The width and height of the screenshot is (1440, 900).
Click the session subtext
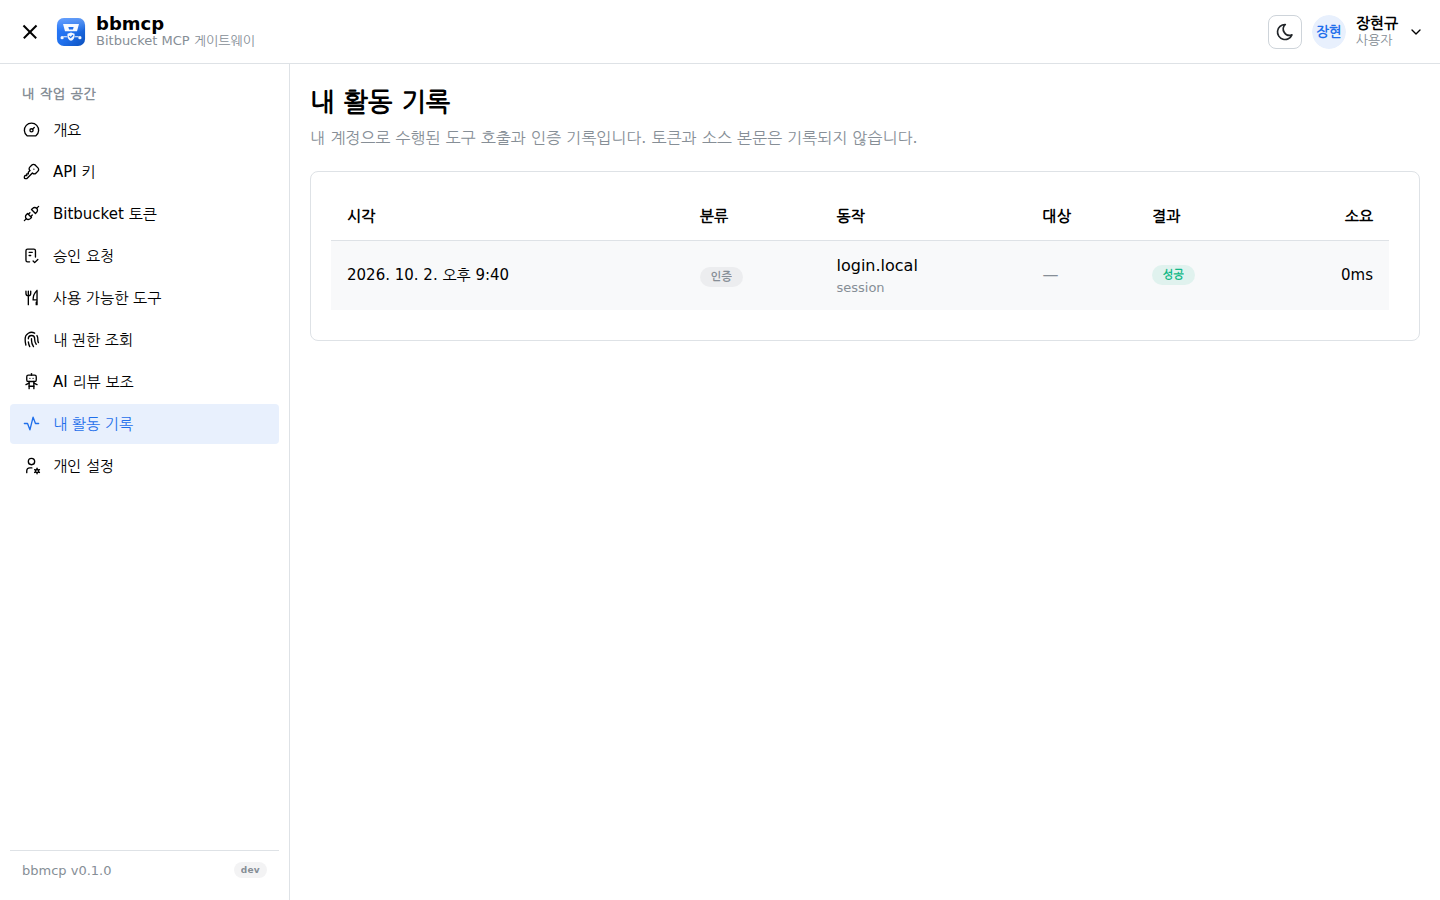pos(860,288)
